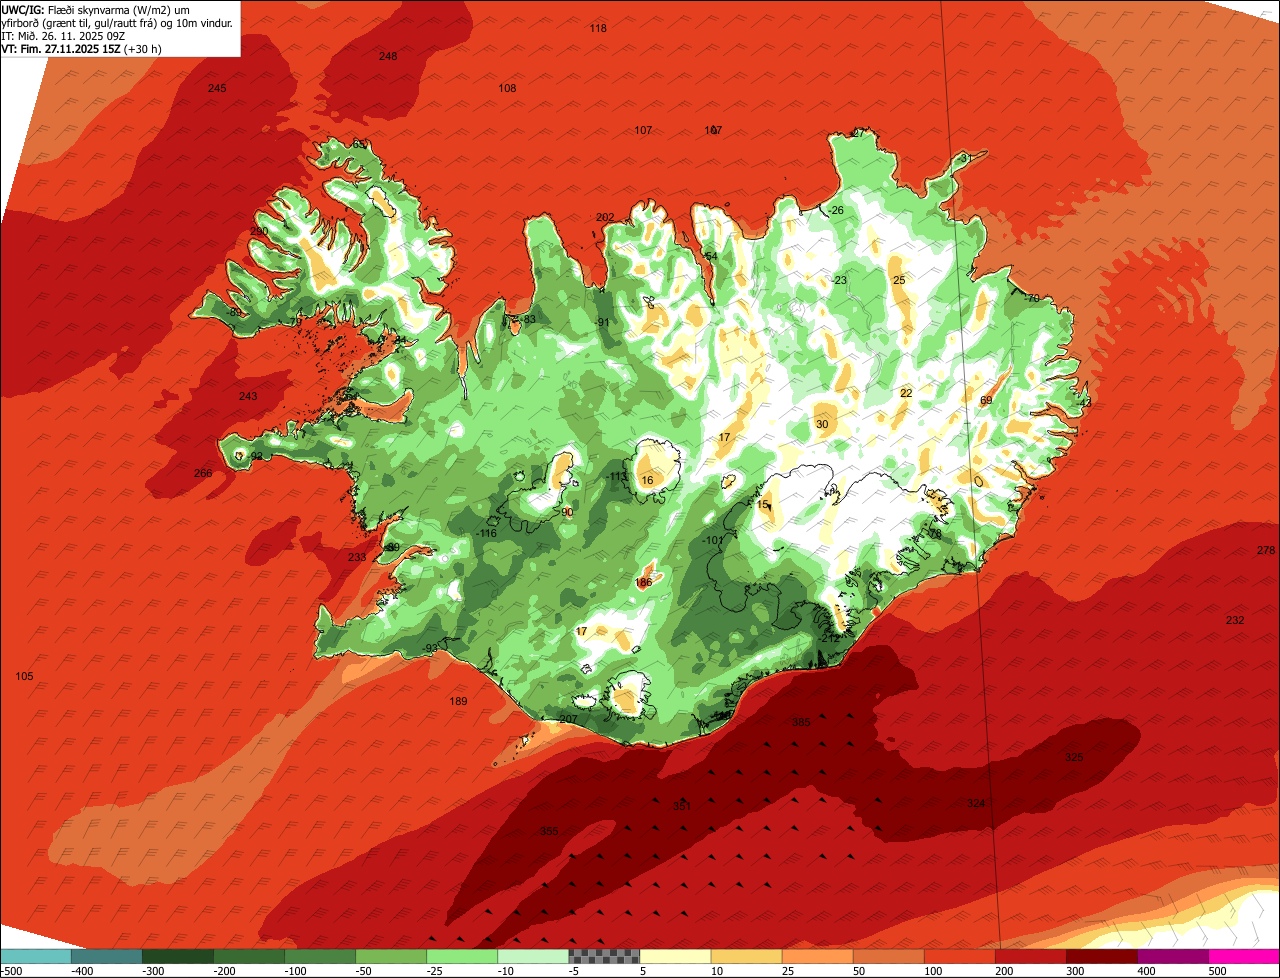Viewport: 1280px width, 978px height.
Task: Click the legend swatch between -200 and -100
Action: [249, 956]
